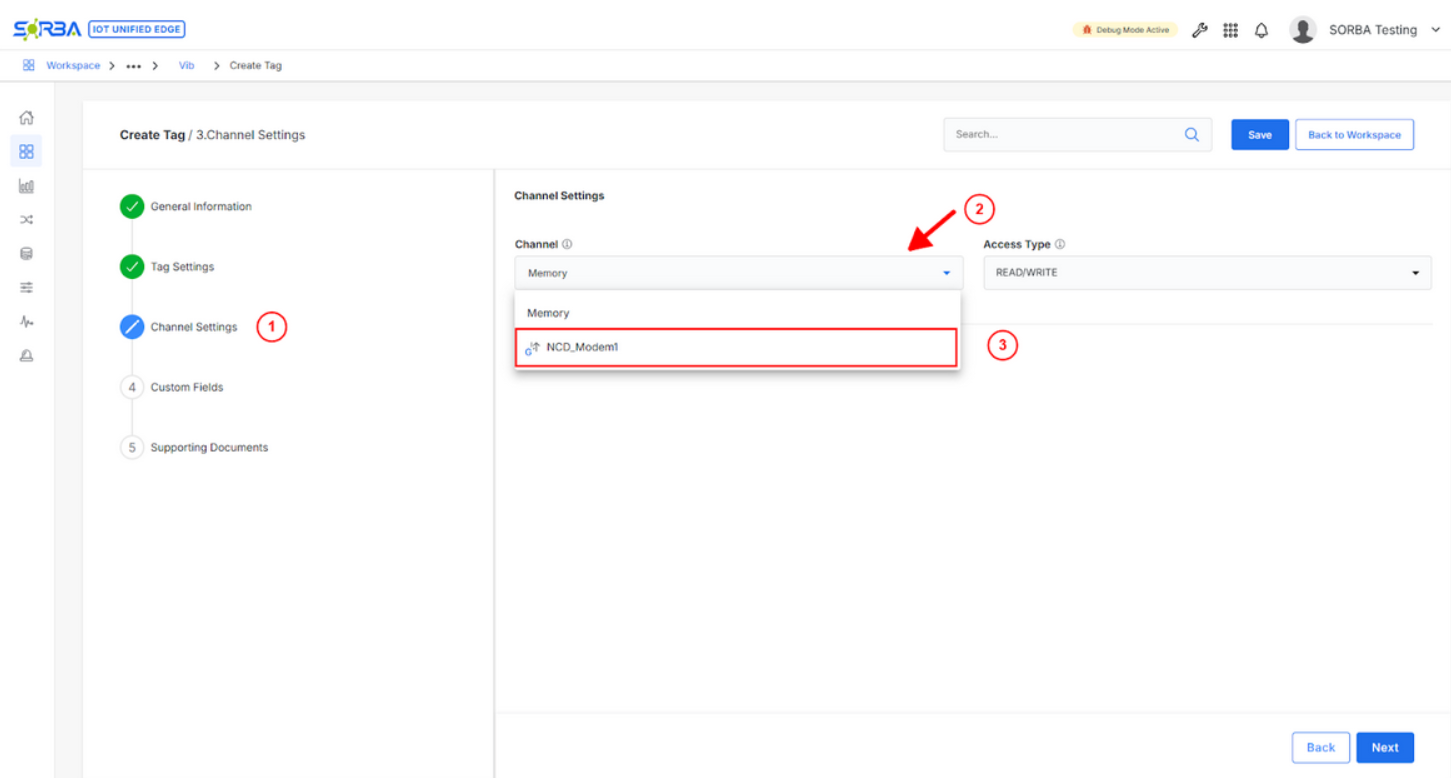Click the sliders settings icon in sidebar

[x=27, y=288]
